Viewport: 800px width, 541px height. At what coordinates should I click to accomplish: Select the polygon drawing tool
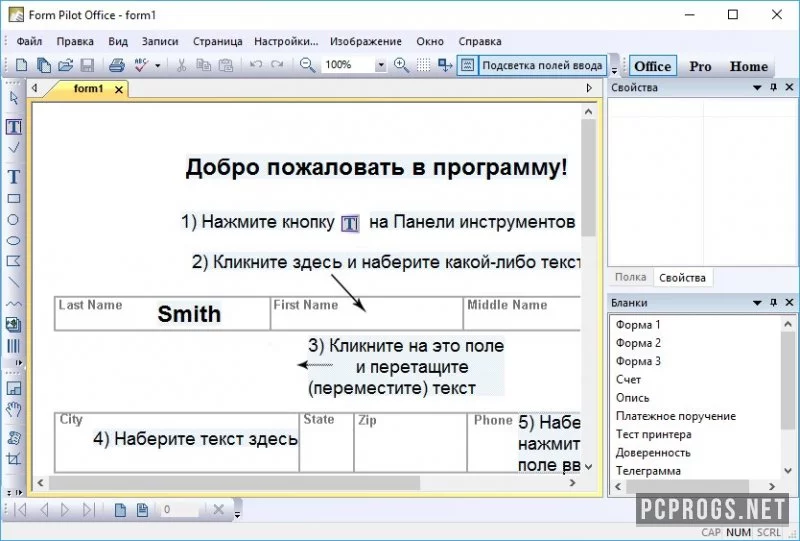point(13,261)
